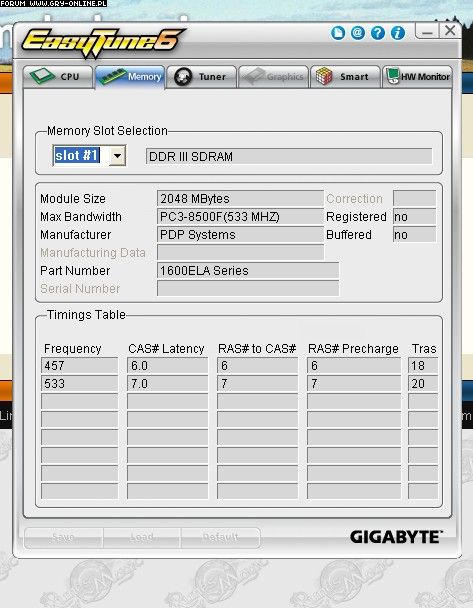Click the 'PDP Systems' manufacturer field
The image size is (473, 608).
pos(240,235)
